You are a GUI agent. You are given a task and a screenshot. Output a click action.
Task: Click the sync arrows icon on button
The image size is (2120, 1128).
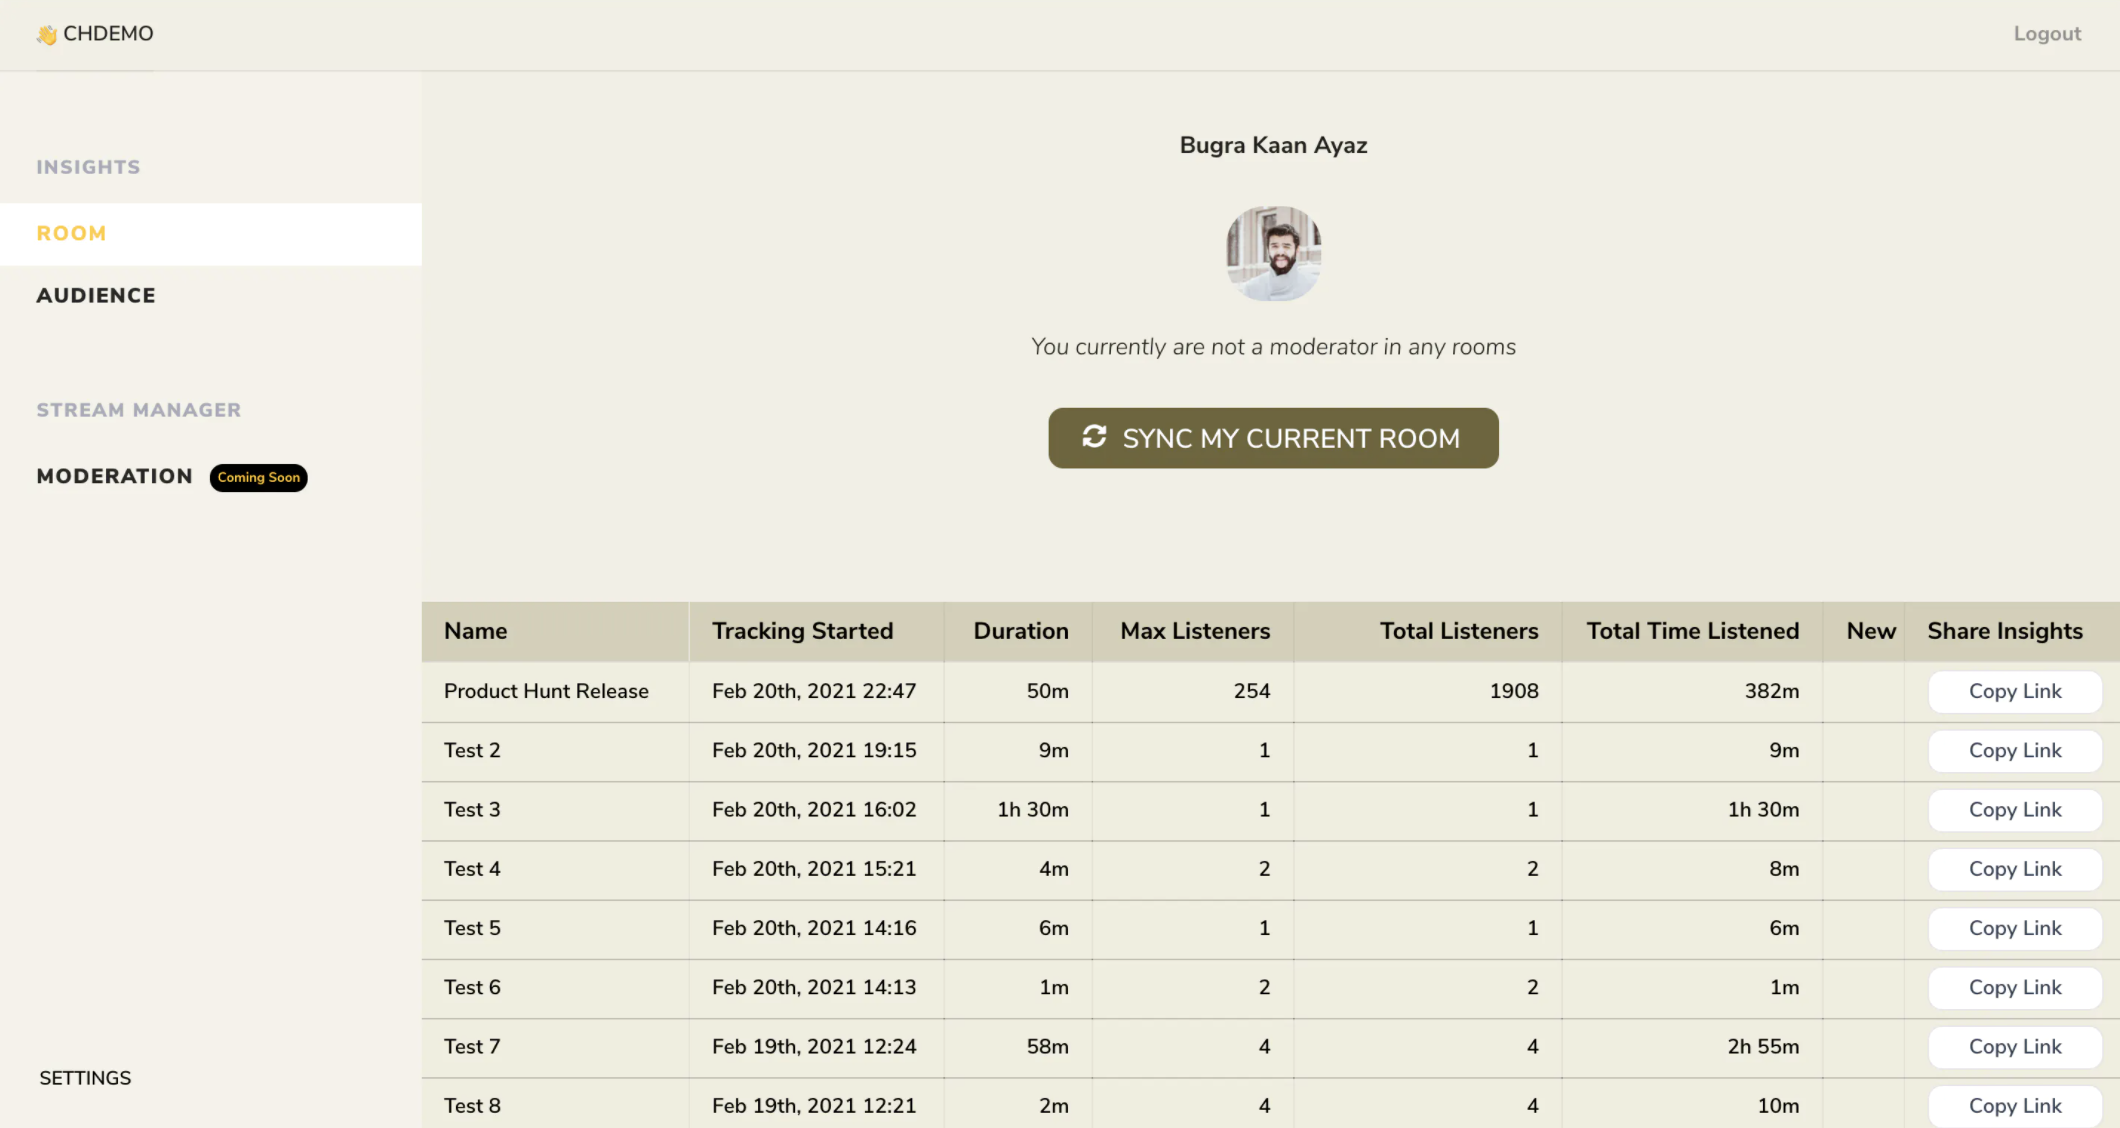(x=1094, y=437)
